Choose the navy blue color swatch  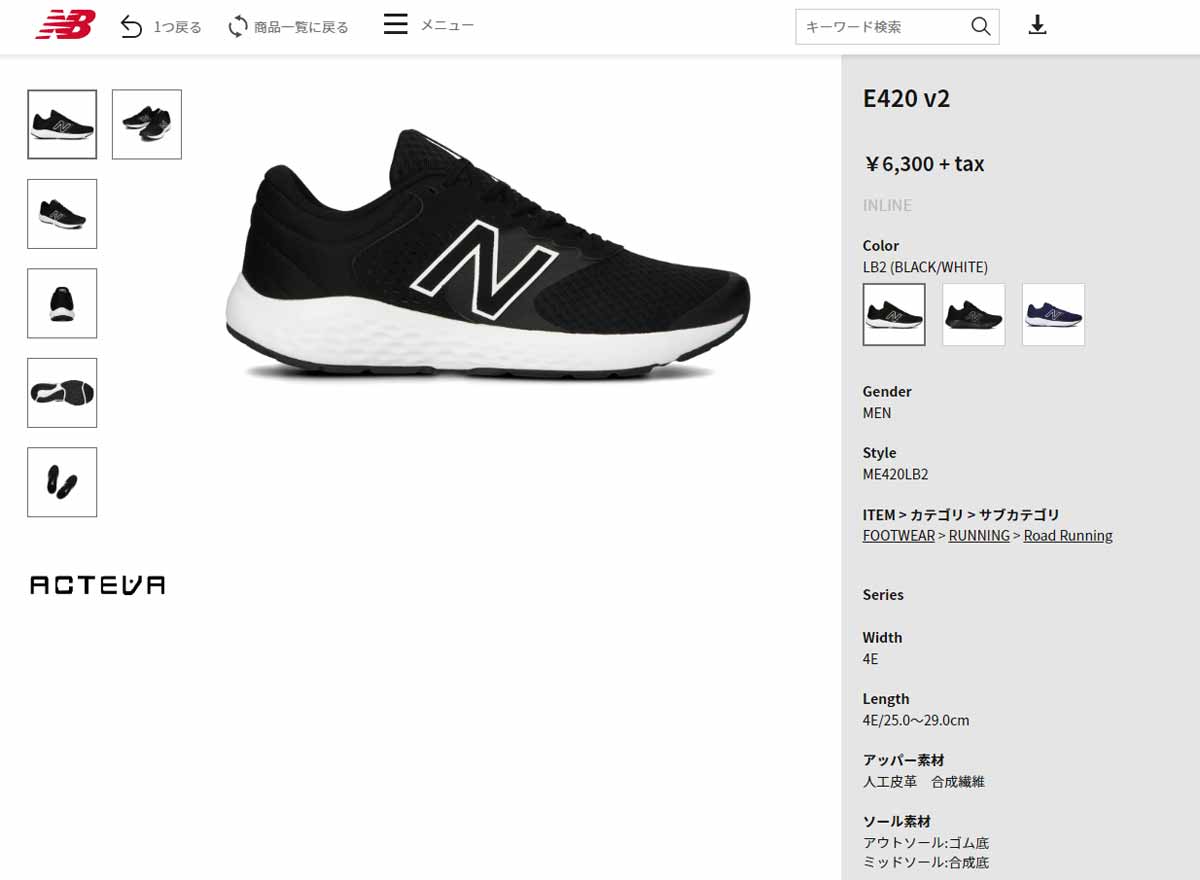[x=1053, y=315]
